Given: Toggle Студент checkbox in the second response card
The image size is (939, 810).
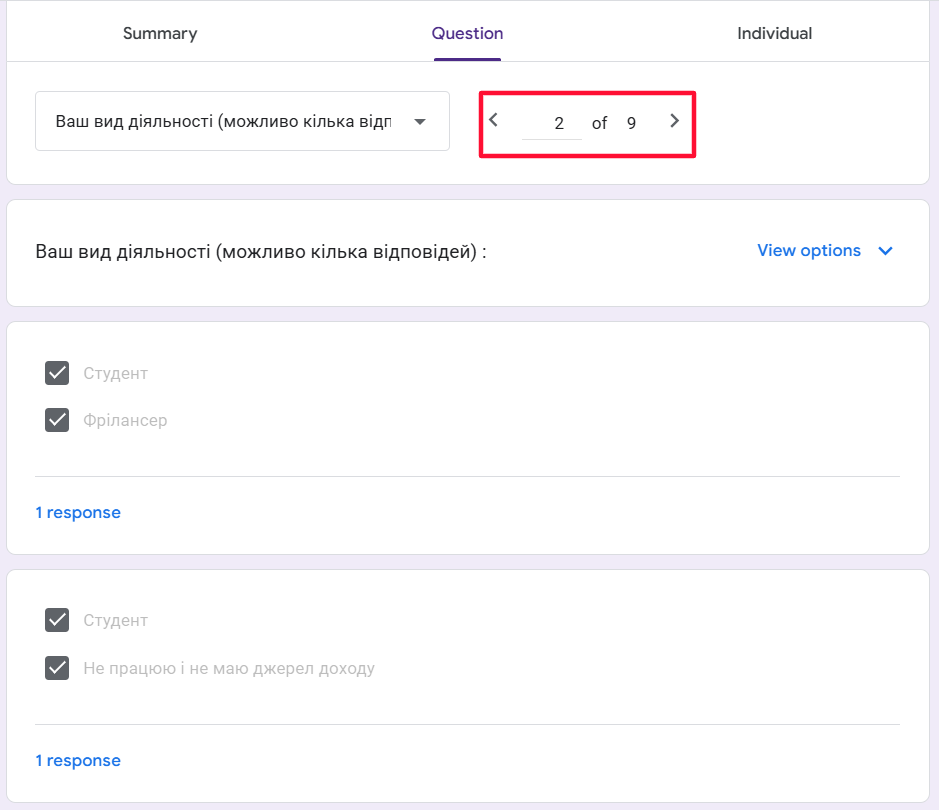Looking at the screenshot, I should 57,620.
